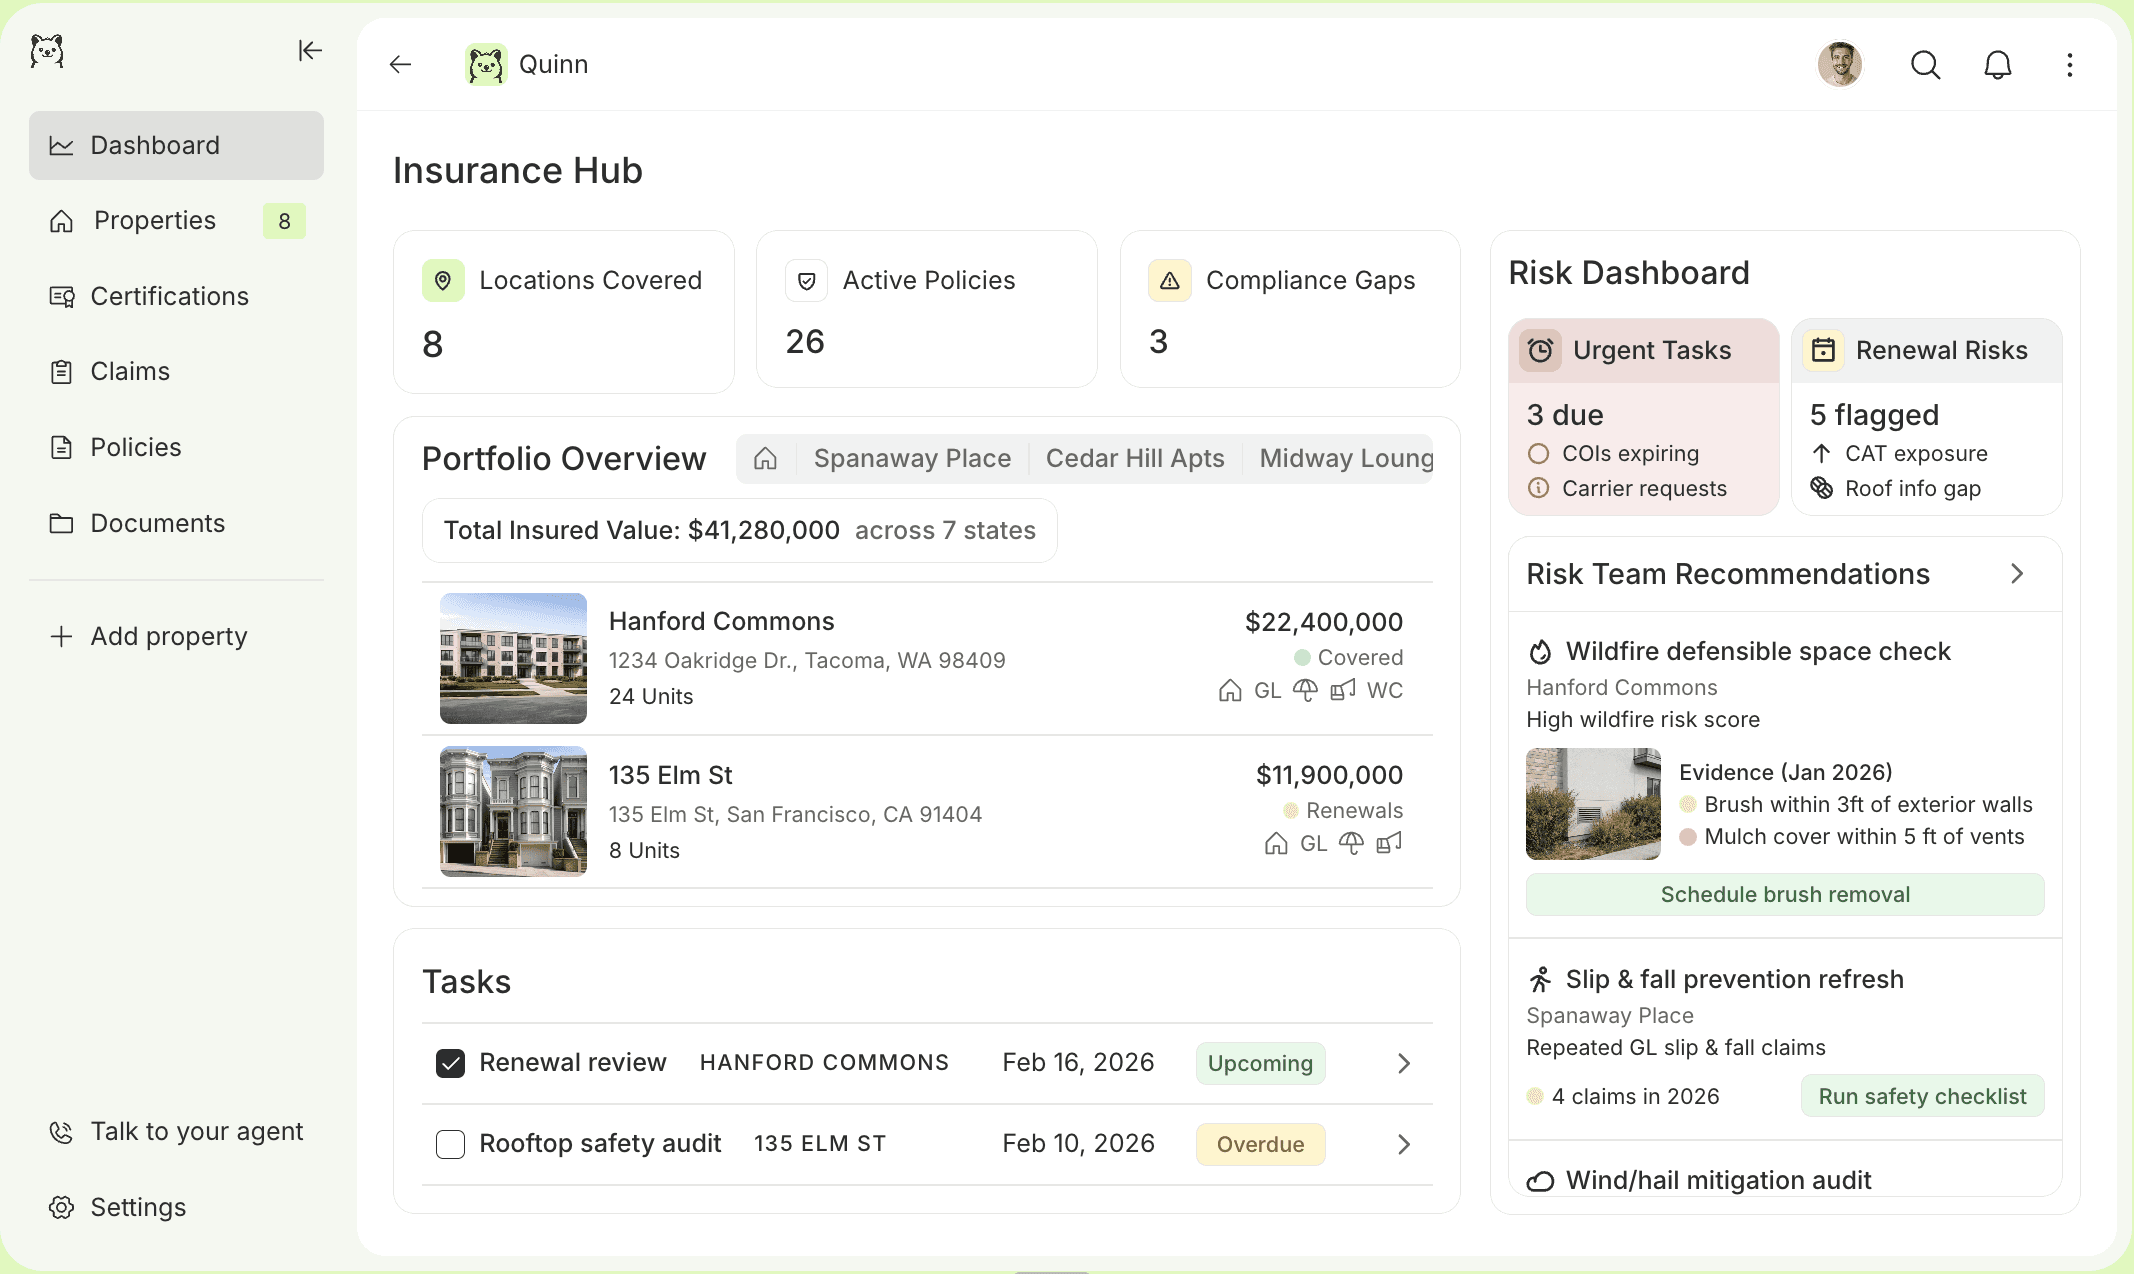The width and height of the screenshot is (2134, 1274).
Task: Select the COIs expiring radio circle
Action: (1538, 454)
